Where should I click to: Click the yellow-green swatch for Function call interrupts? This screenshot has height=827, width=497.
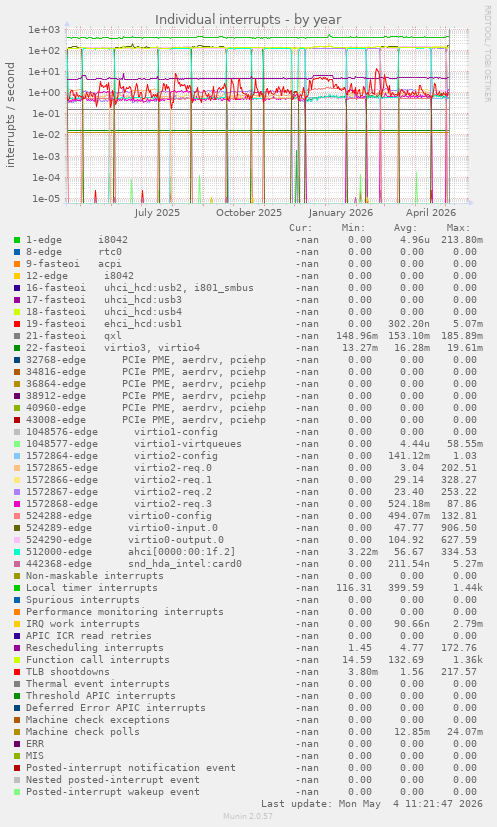17,660
